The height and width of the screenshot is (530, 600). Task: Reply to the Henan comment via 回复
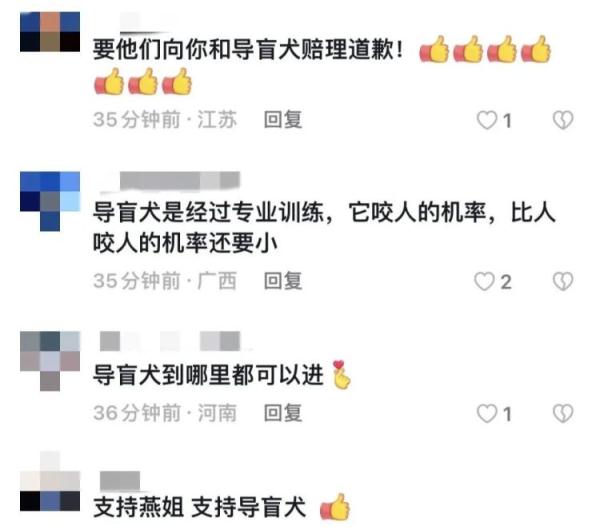[283, 413]
